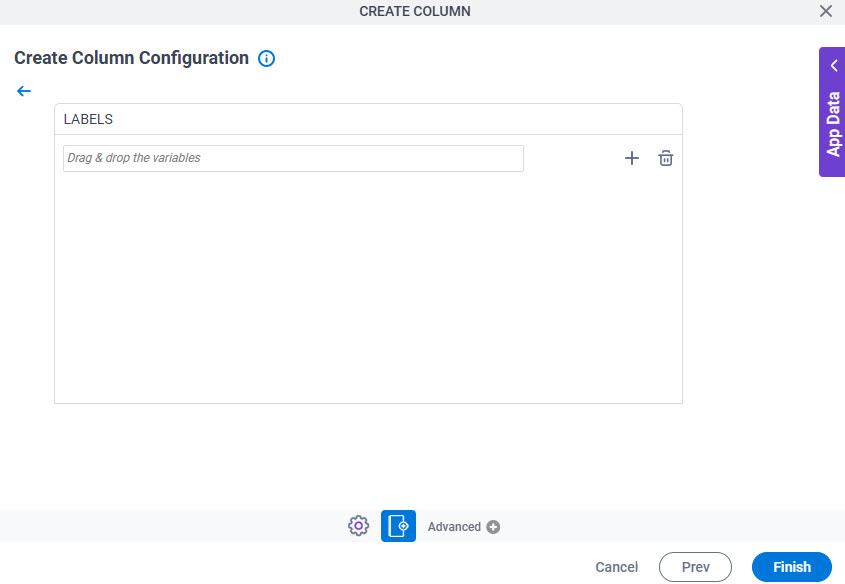Viewport: 845px width, 584px height.
Task: Go back using the blue left arrow
Action: 24,91
